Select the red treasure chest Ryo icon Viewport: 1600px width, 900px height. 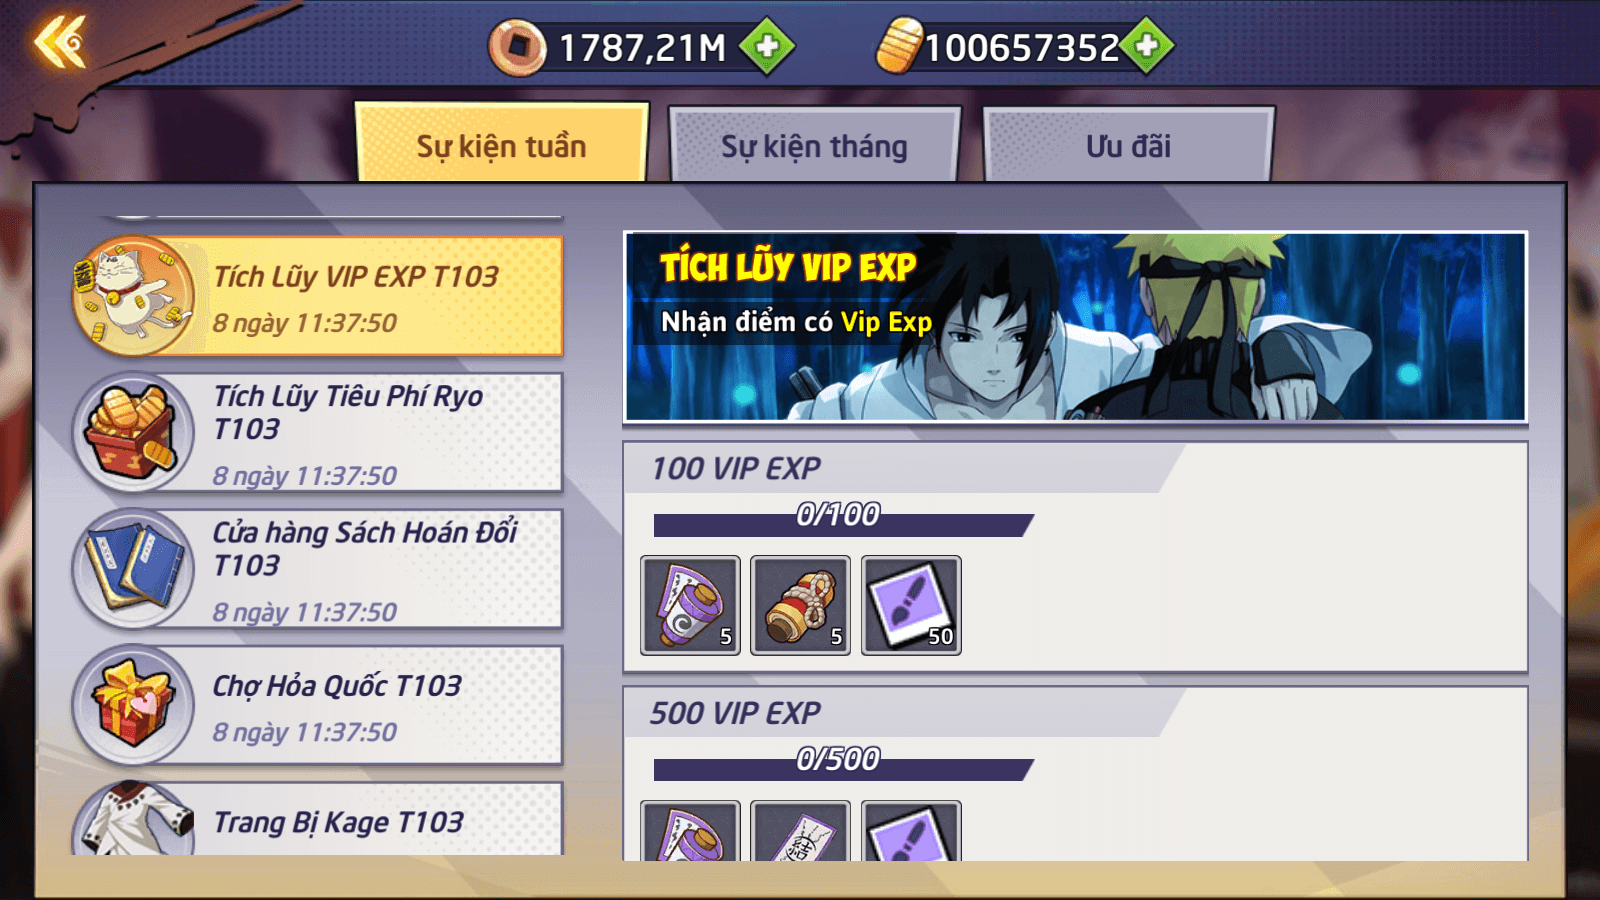133,432
